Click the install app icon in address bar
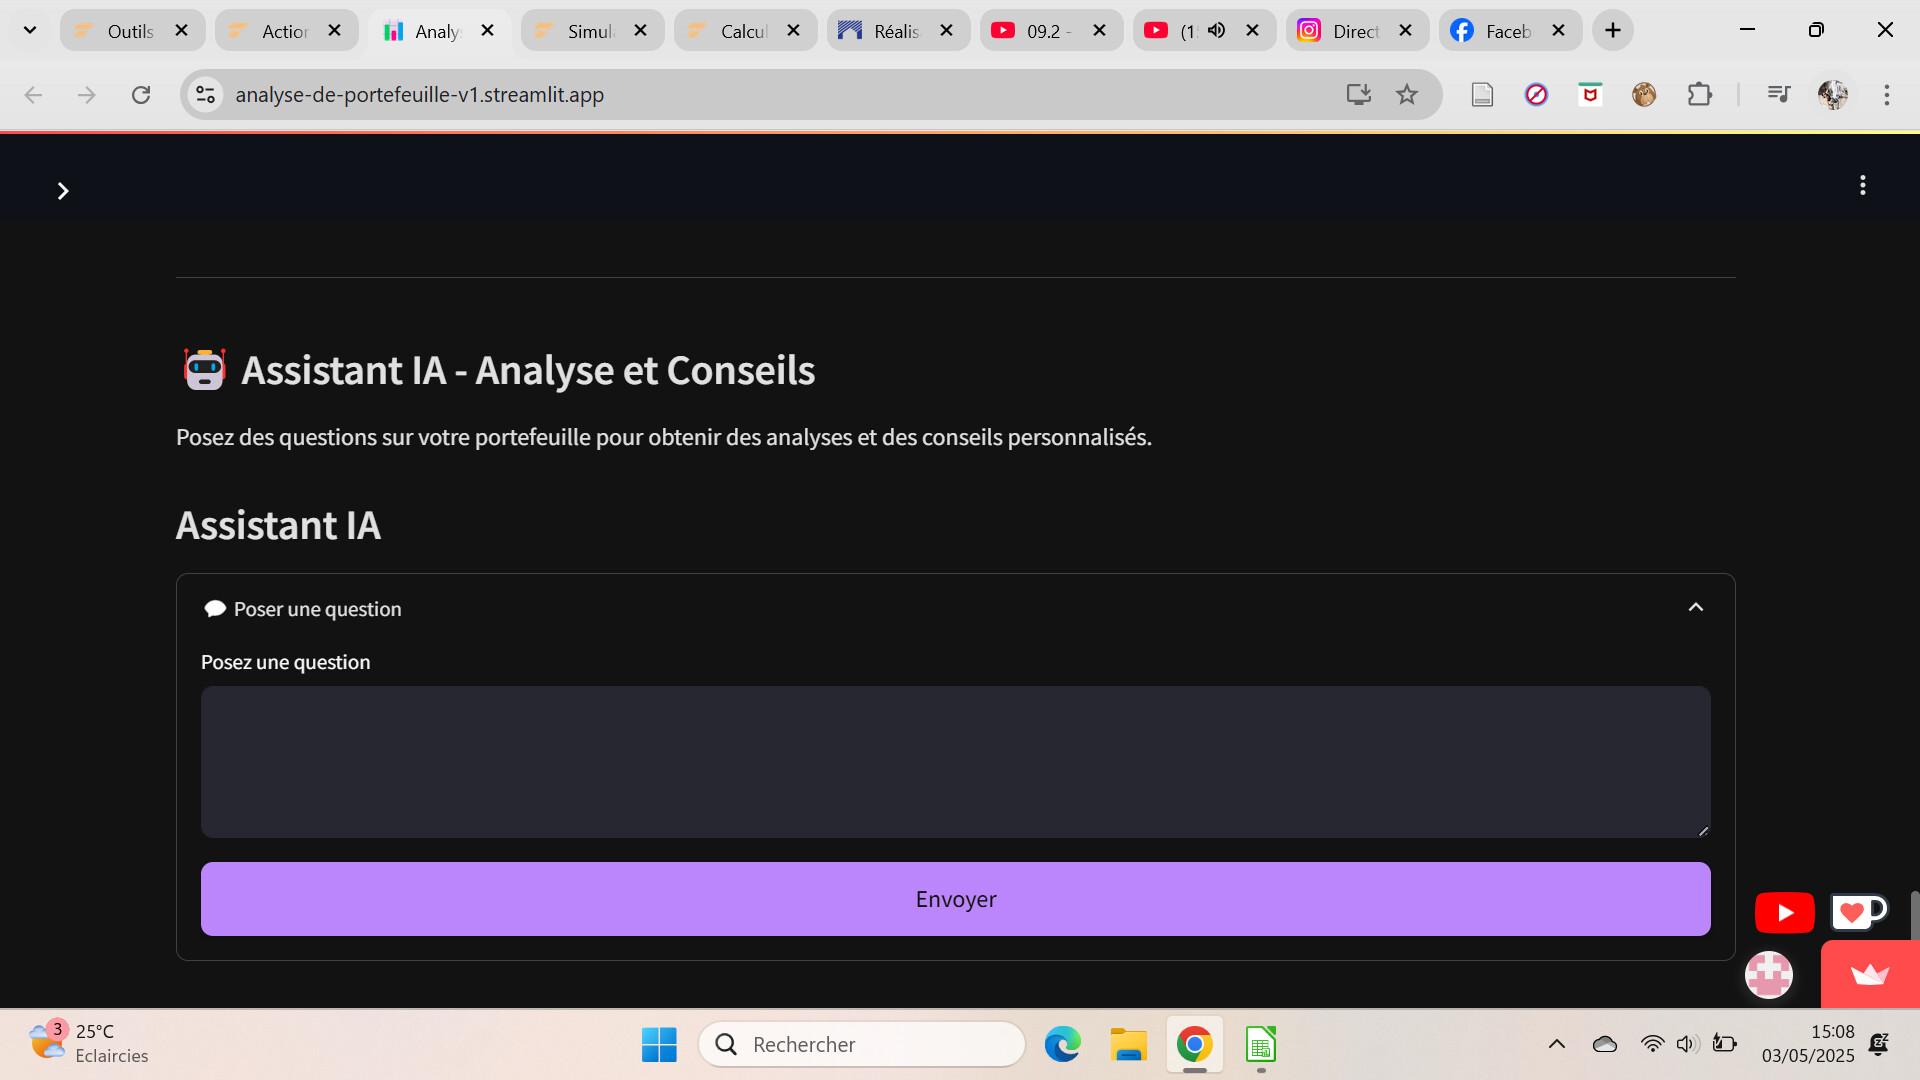Viewport: 1920px width, 1080px height. coord(1357,95)
